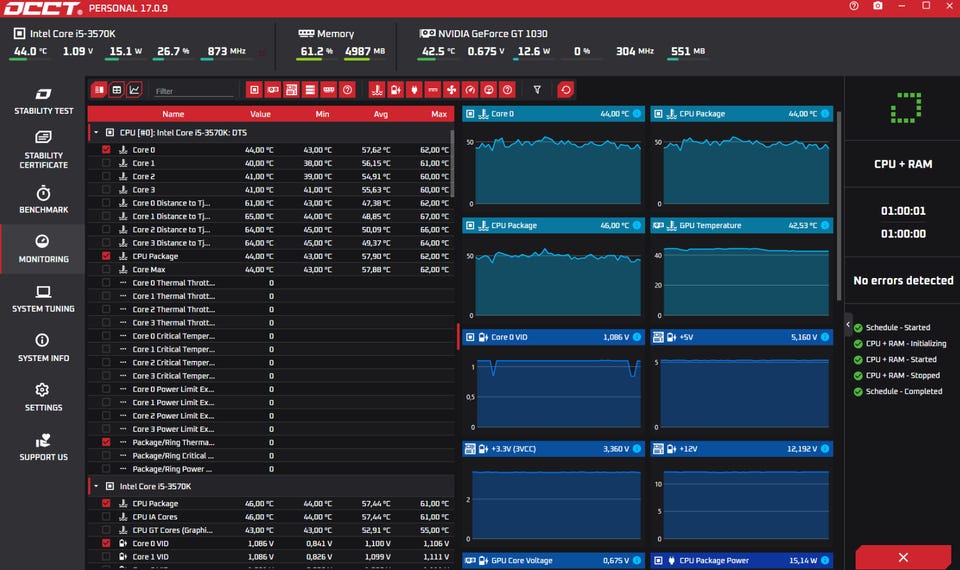Viewport: 960px width, 570px height.
Task: Toggle the unknown-device filter question mark icon
Action: (x=347, y=90)
